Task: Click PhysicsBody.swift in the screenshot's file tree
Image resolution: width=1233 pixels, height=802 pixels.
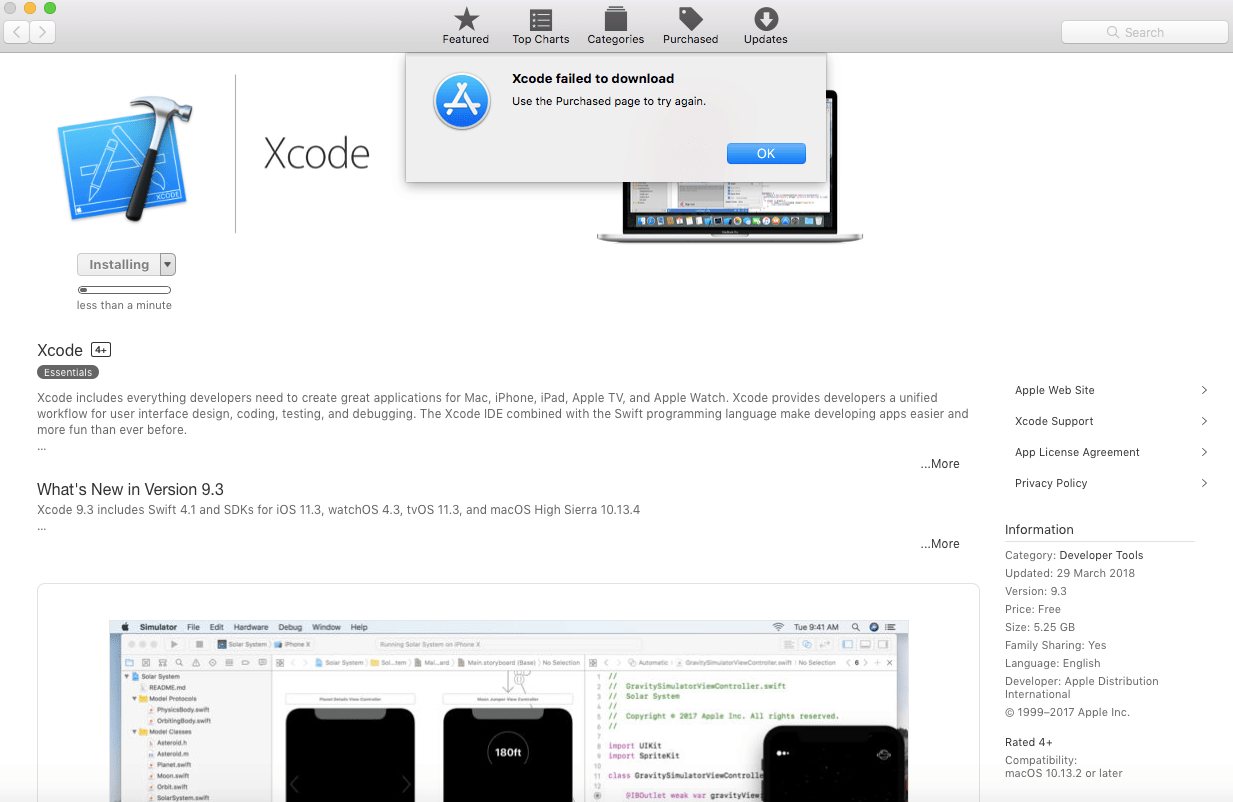Action: tap(183, 709)
